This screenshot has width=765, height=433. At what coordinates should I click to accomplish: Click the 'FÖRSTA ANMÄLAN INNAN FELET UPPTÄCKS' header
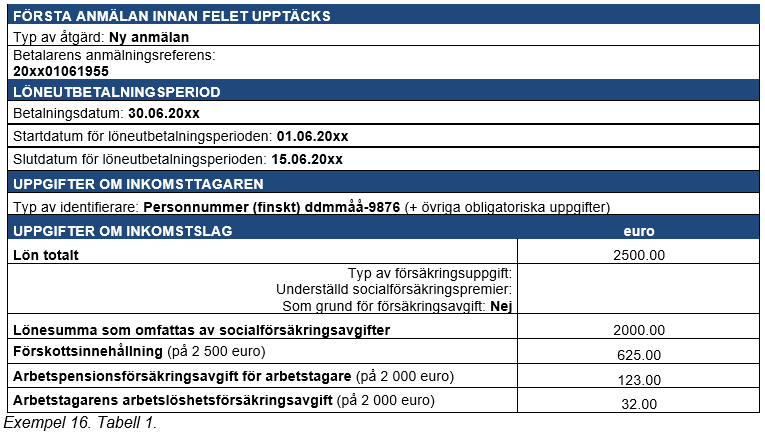click(170, 16)
